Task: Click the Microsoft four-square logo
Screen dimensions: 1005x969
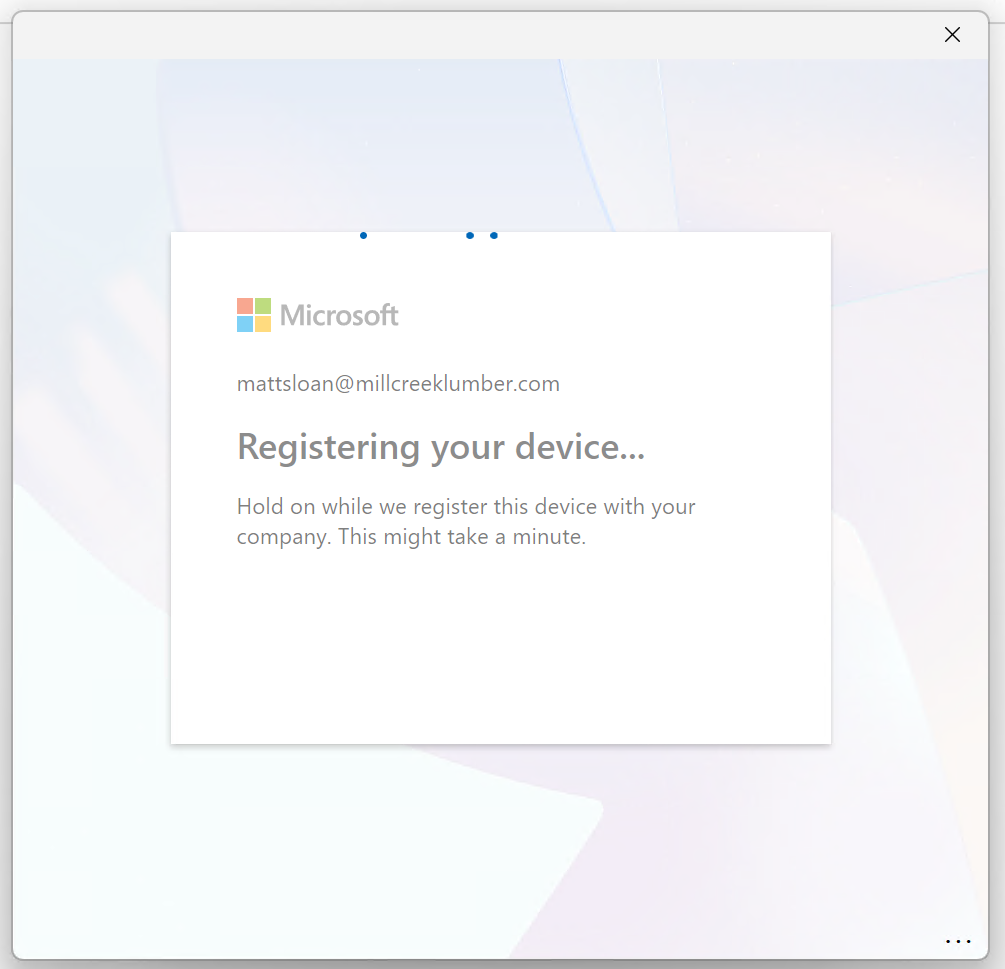Action: pyautogui.click(x=254, y=315)
